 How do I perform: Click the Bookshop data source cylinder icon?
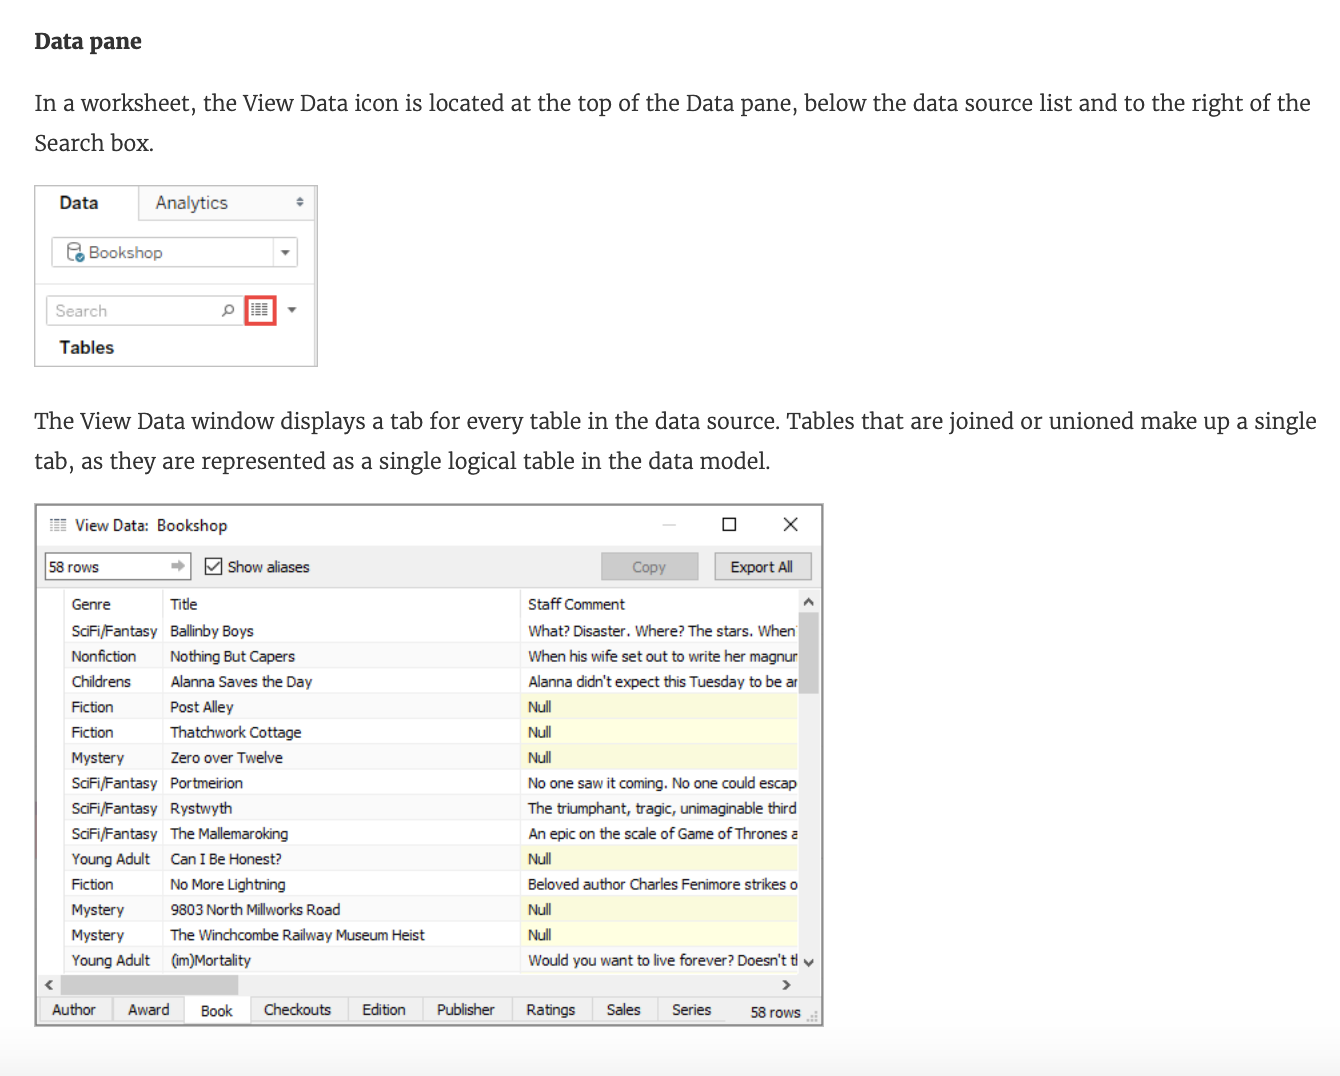[x=75, y=252]
